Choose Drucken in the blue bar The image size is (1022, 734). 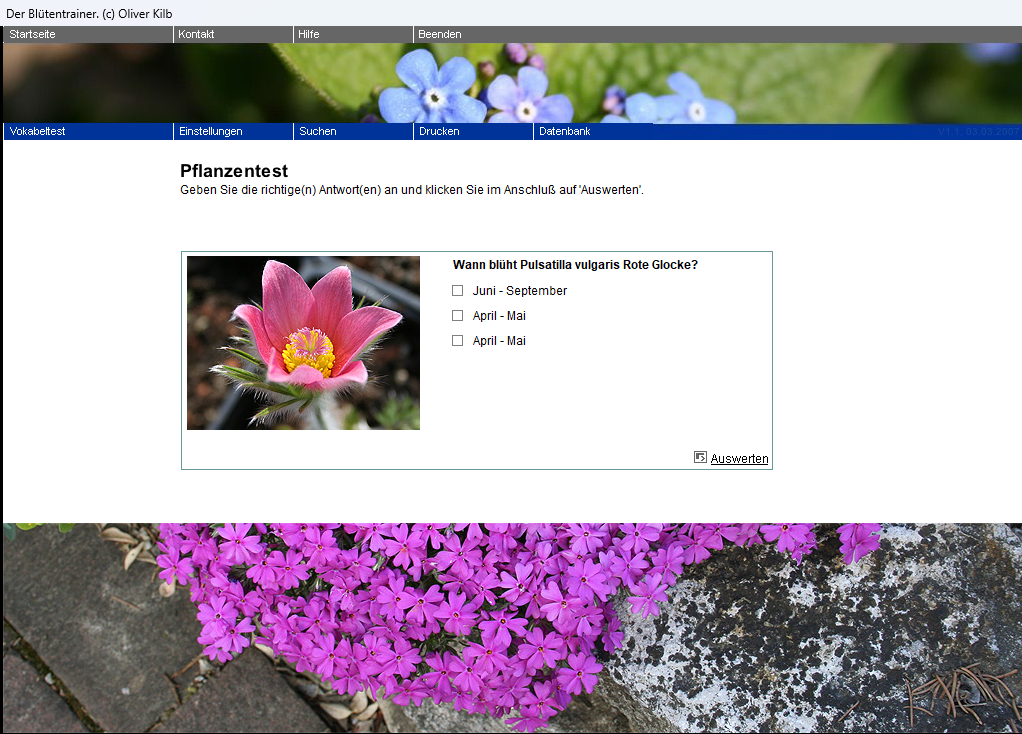point(439,131)
